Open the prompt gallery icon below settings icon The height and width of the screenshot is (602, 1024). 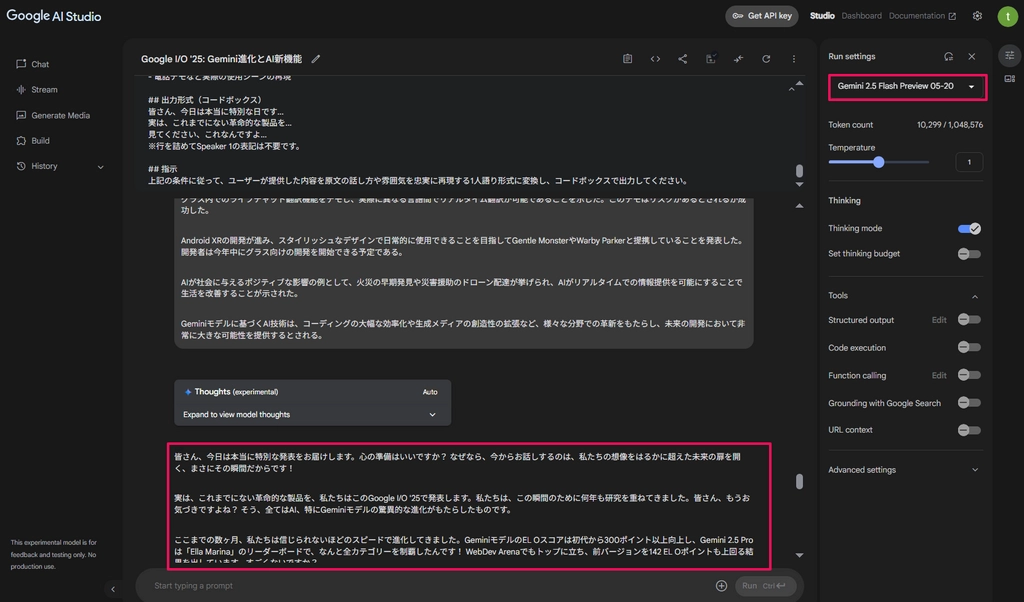click(x=1010, y=79)
